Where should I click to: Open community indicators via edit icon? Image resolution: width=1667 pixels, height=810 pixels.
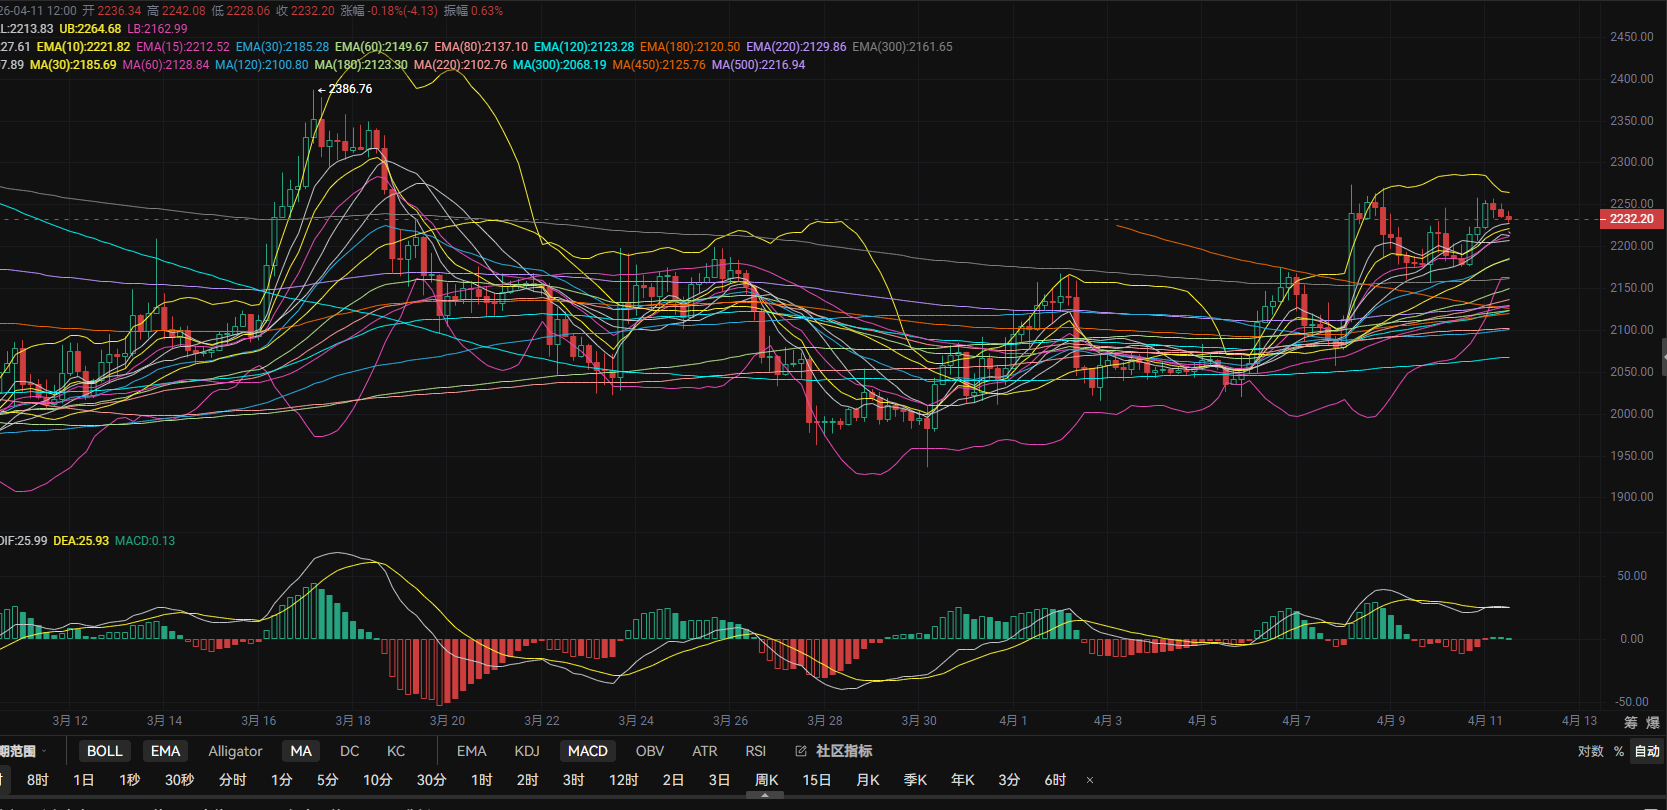click(801, 751)
